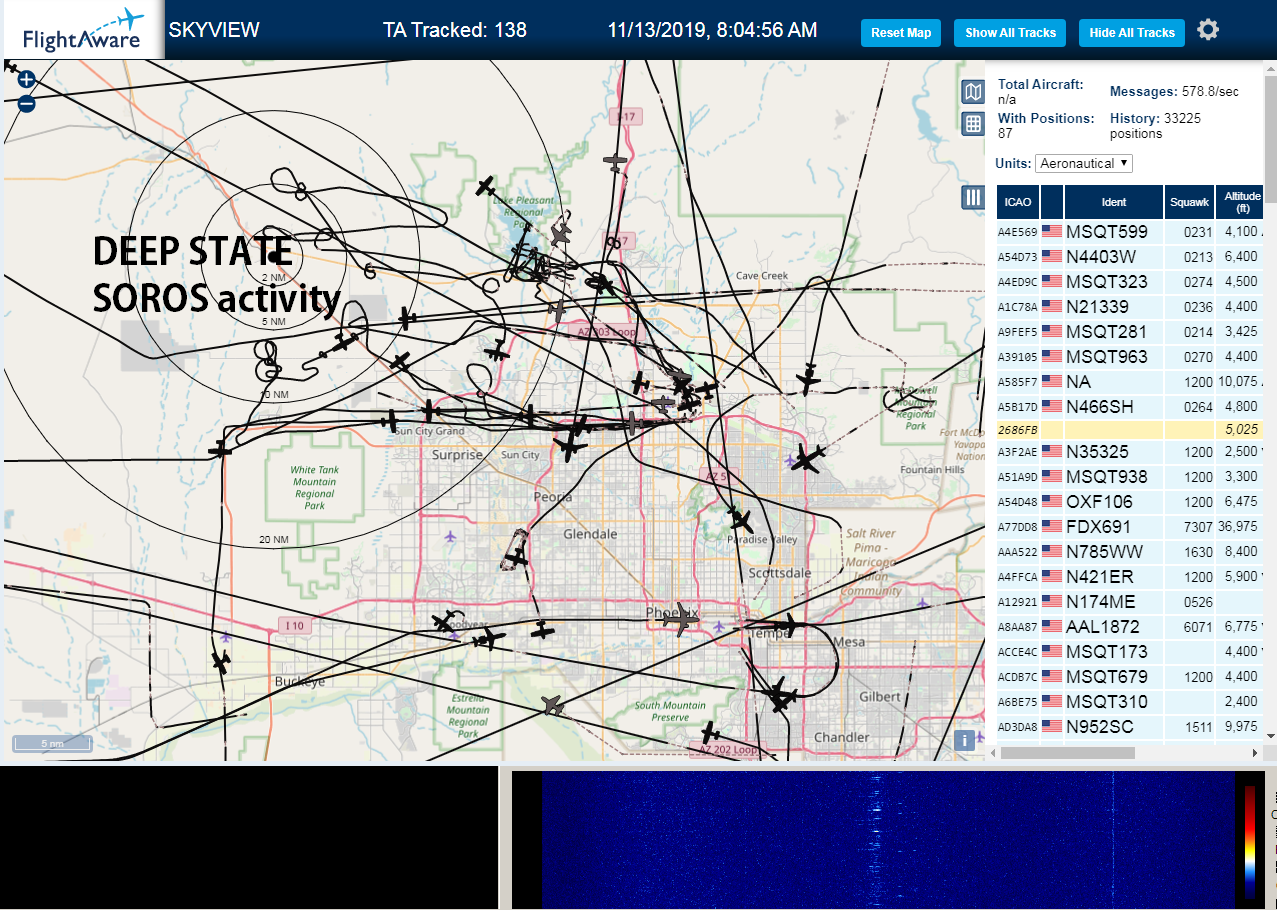Screen dimensions: 1277x911
Task: Zoom out of the map
Action: tap(26, 103)
